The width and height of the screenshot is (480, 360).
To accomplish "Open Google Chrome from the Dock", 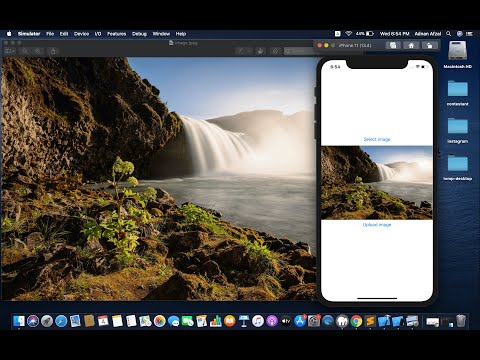I will (x=356, y=321).
